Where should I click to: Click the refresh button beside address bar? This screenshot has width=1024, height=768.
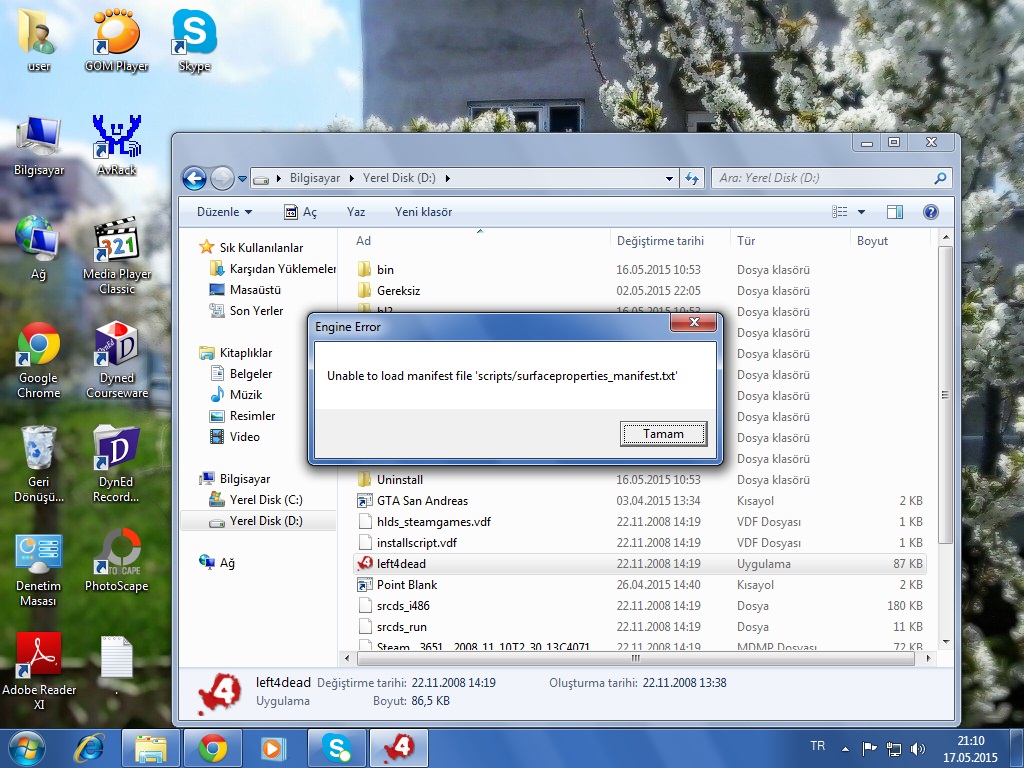pos(692,178)
